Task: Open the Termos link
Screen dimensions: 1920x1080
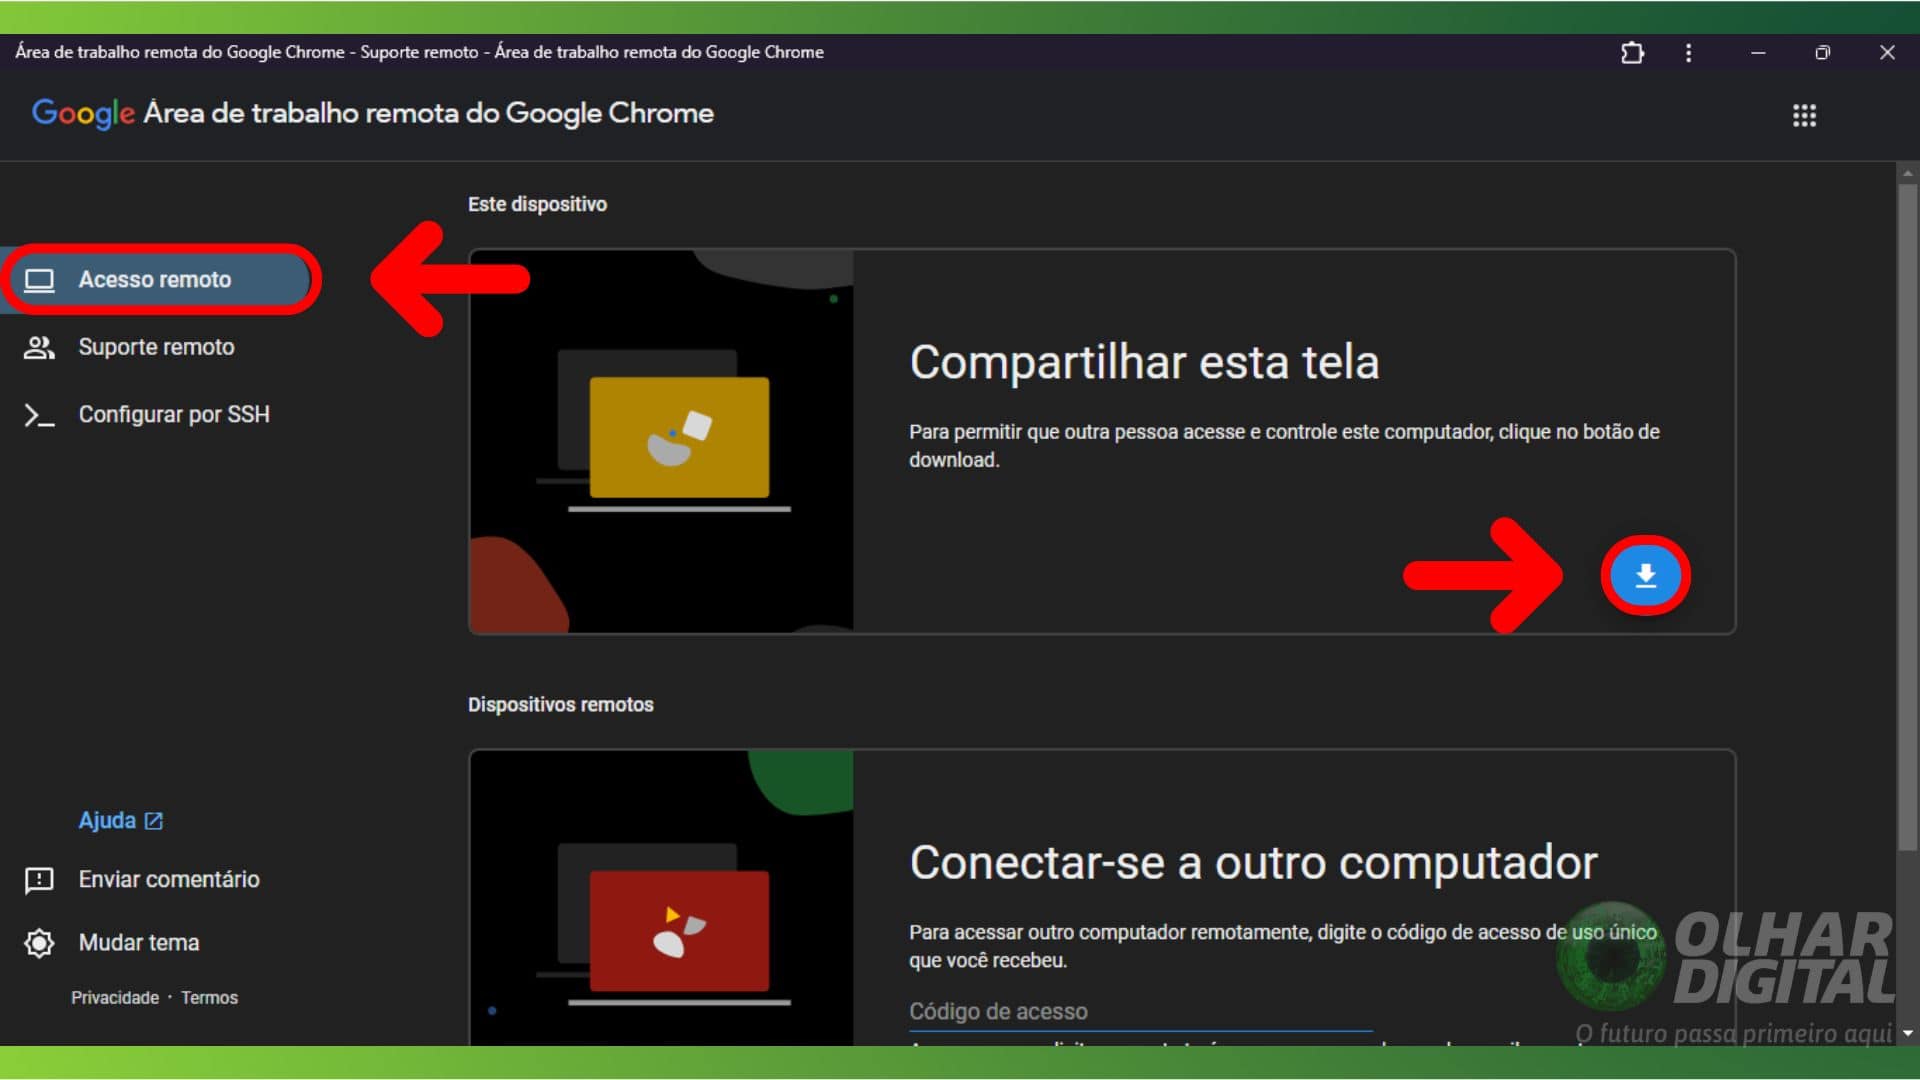Action: (x=209, y=998)
